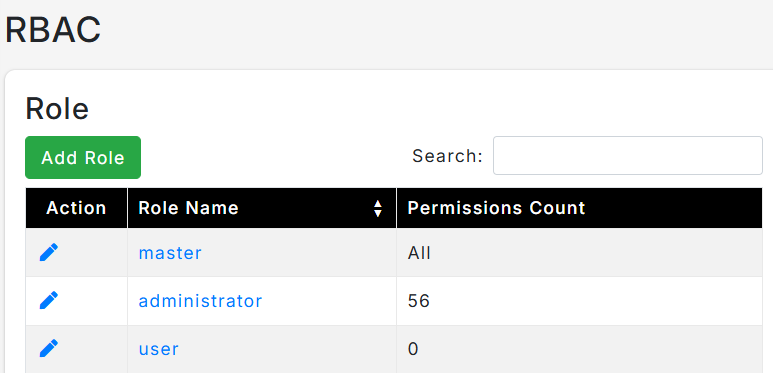The width and height of the screenshot is (773, 373).
Task: Click the Add Role button
Action: 83,158
